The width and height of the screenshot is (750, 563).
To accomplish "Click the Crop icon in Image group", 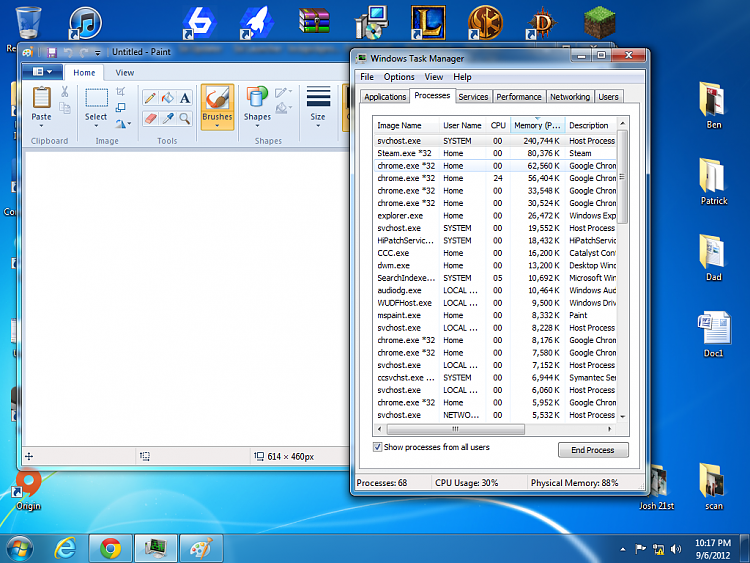I will point(121,91).
